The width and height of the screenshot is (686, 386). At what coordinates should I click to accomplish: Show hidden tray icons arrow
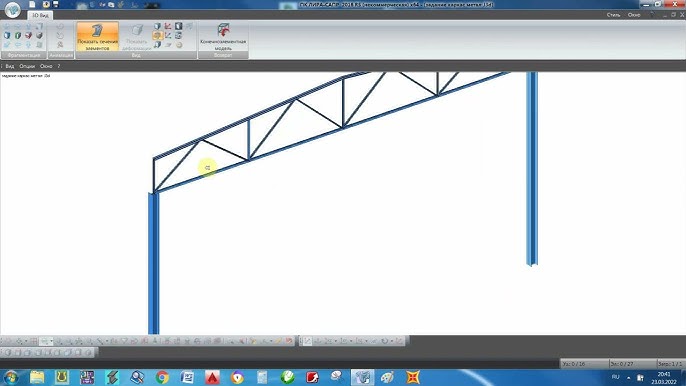coord(629,377)
